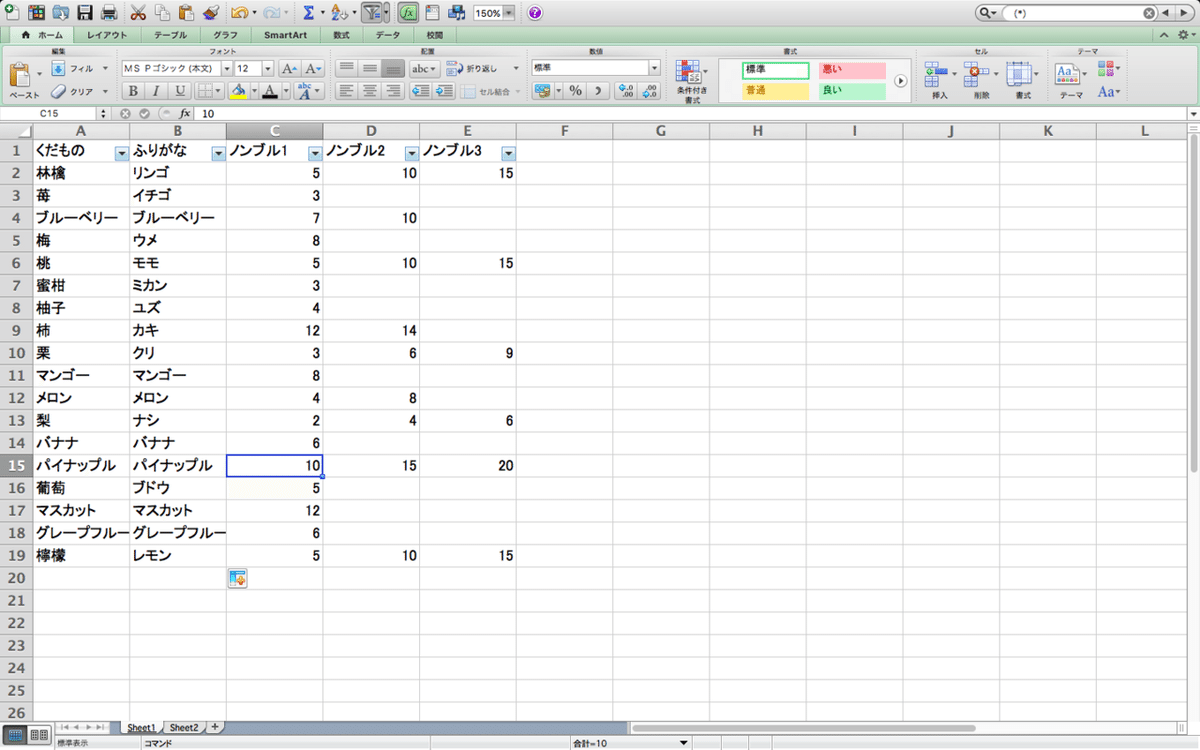Open the font name combo box arrow
The width and height of the screenshot is (1200, 750).
226,68
